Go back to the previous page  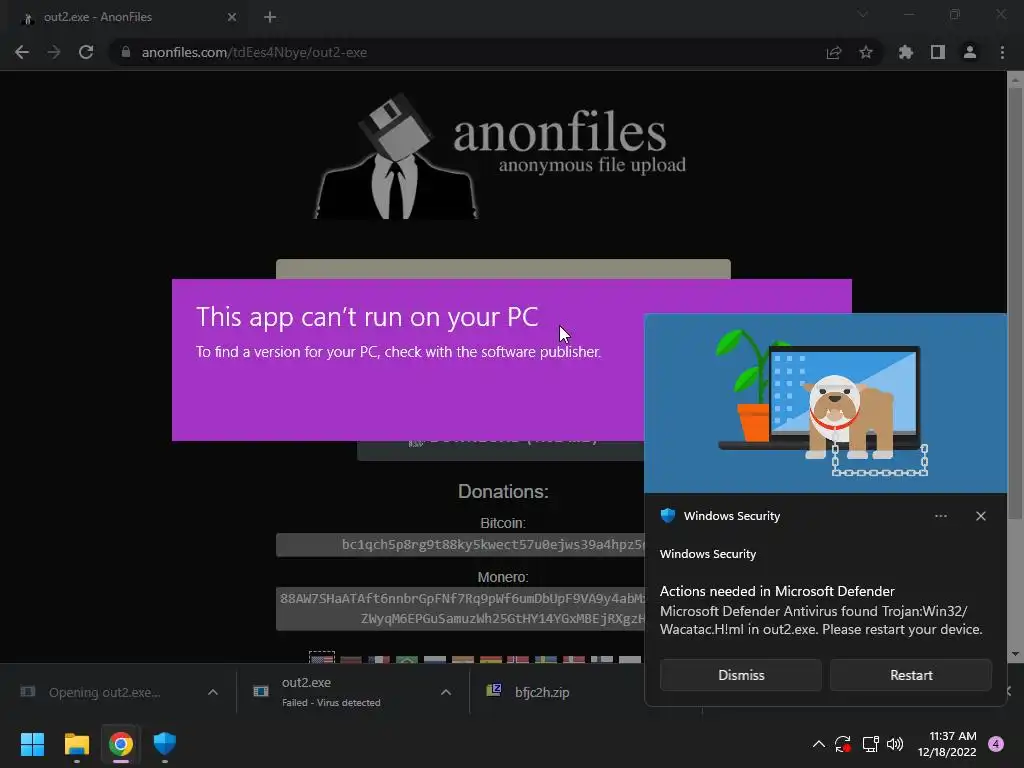tap(22, 52)
